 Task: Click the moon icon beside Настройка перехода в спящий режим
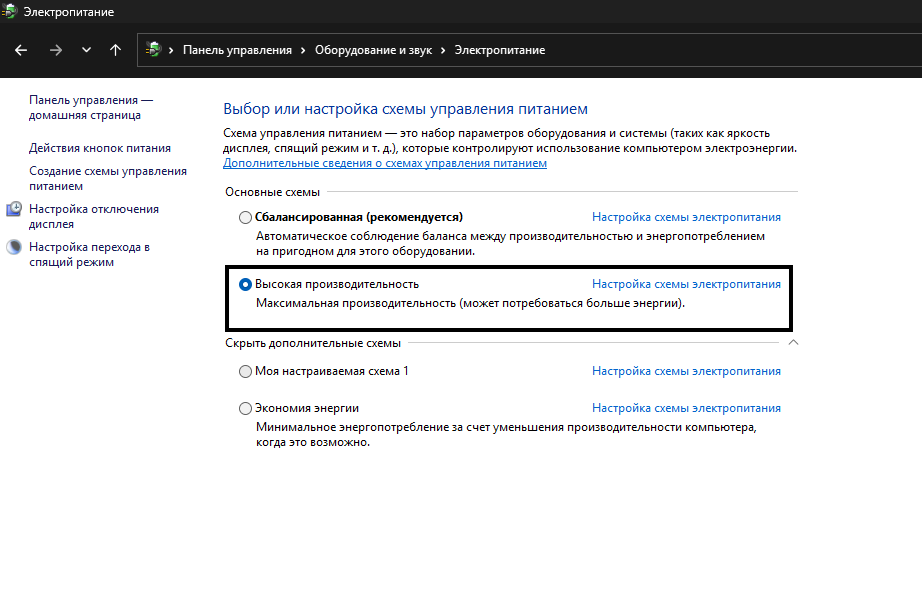[14, 247]
